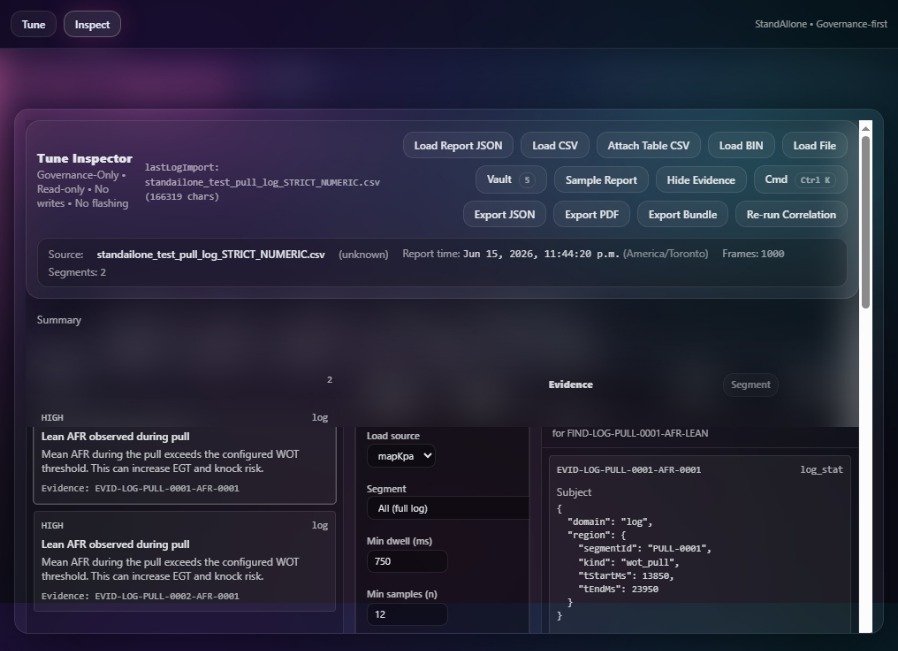The image size is (898, 651).
Task: Click the 'Segments: 2' text
Action: (77, 273)
